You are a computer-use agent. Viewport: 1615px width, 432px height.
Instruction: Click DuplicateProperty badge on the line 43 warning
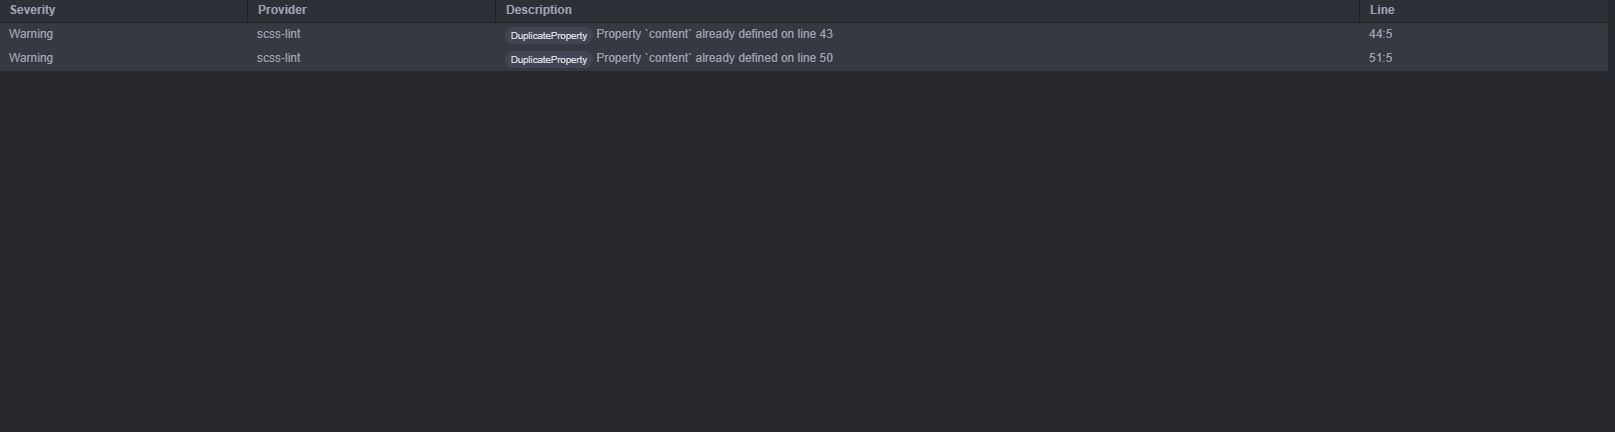point(549,35)
